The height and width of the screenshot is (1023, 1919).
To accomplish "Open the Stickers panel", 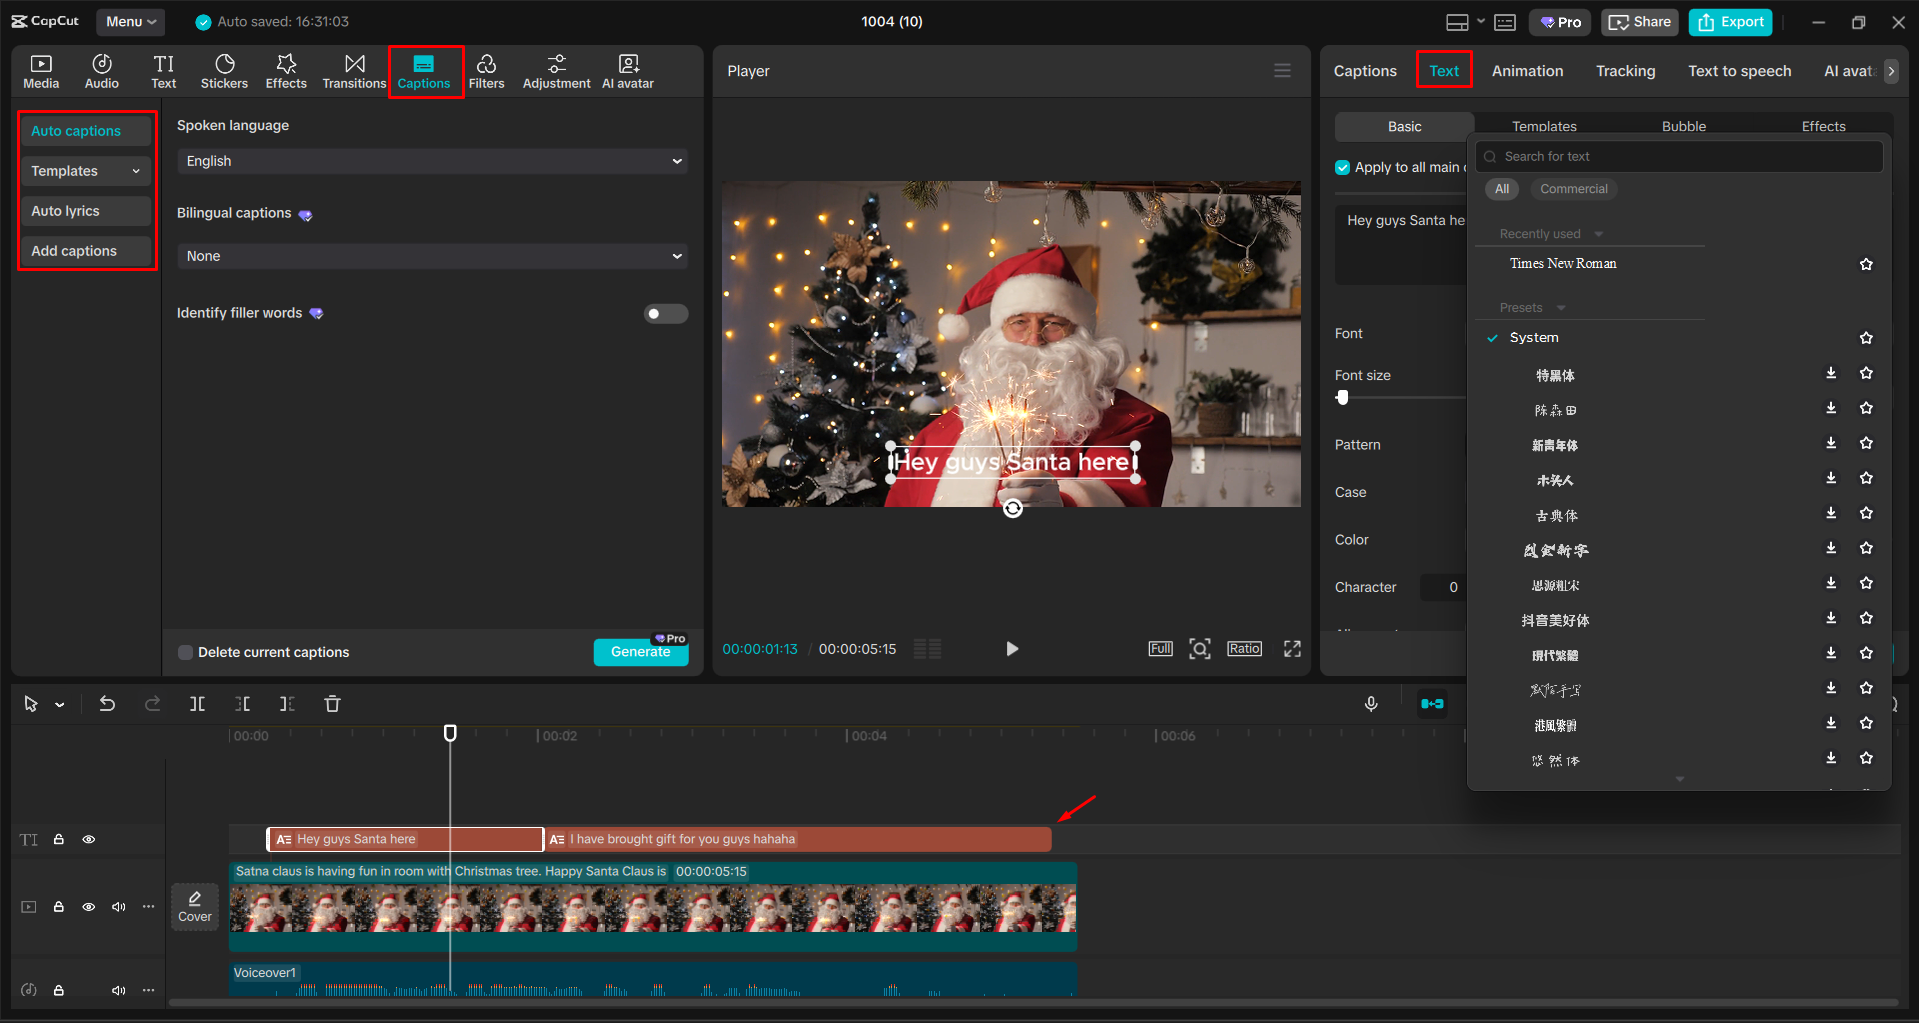I will [224, 70].
